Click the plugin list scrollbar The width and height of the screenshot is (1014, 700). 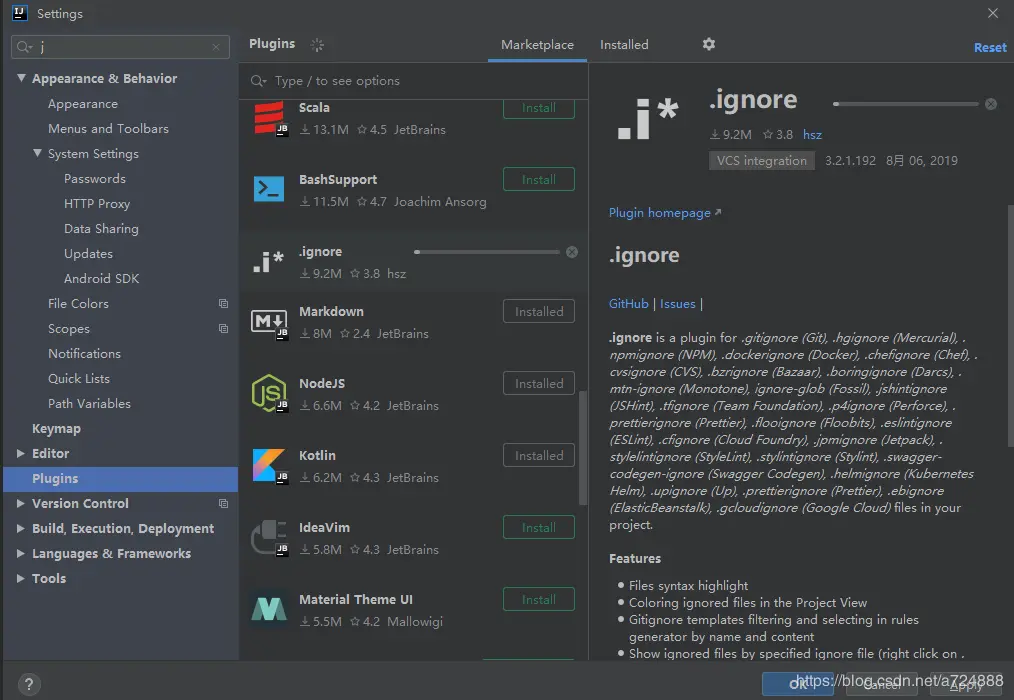(x=583, y=448)
